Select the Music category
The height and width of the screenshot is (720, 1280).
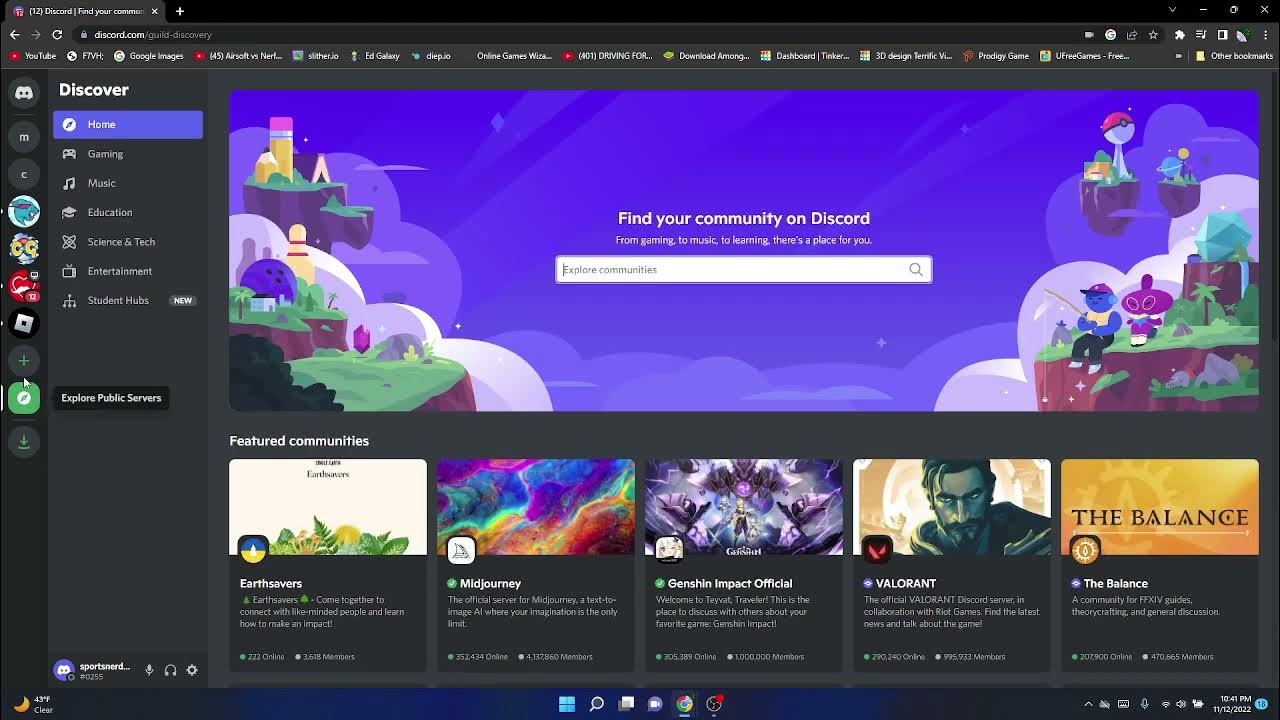tap(128, 183)
